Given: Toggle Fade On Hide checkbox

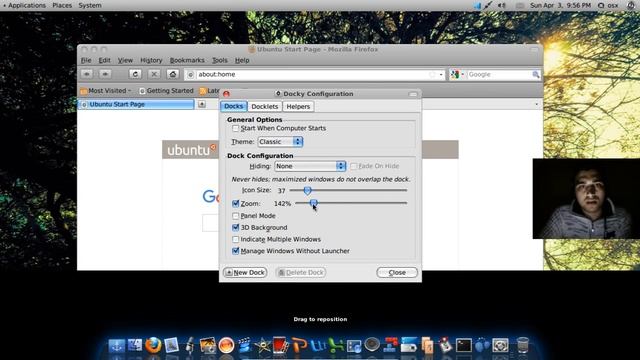Looking at the screenshot, I should click(x=353, y=166).
